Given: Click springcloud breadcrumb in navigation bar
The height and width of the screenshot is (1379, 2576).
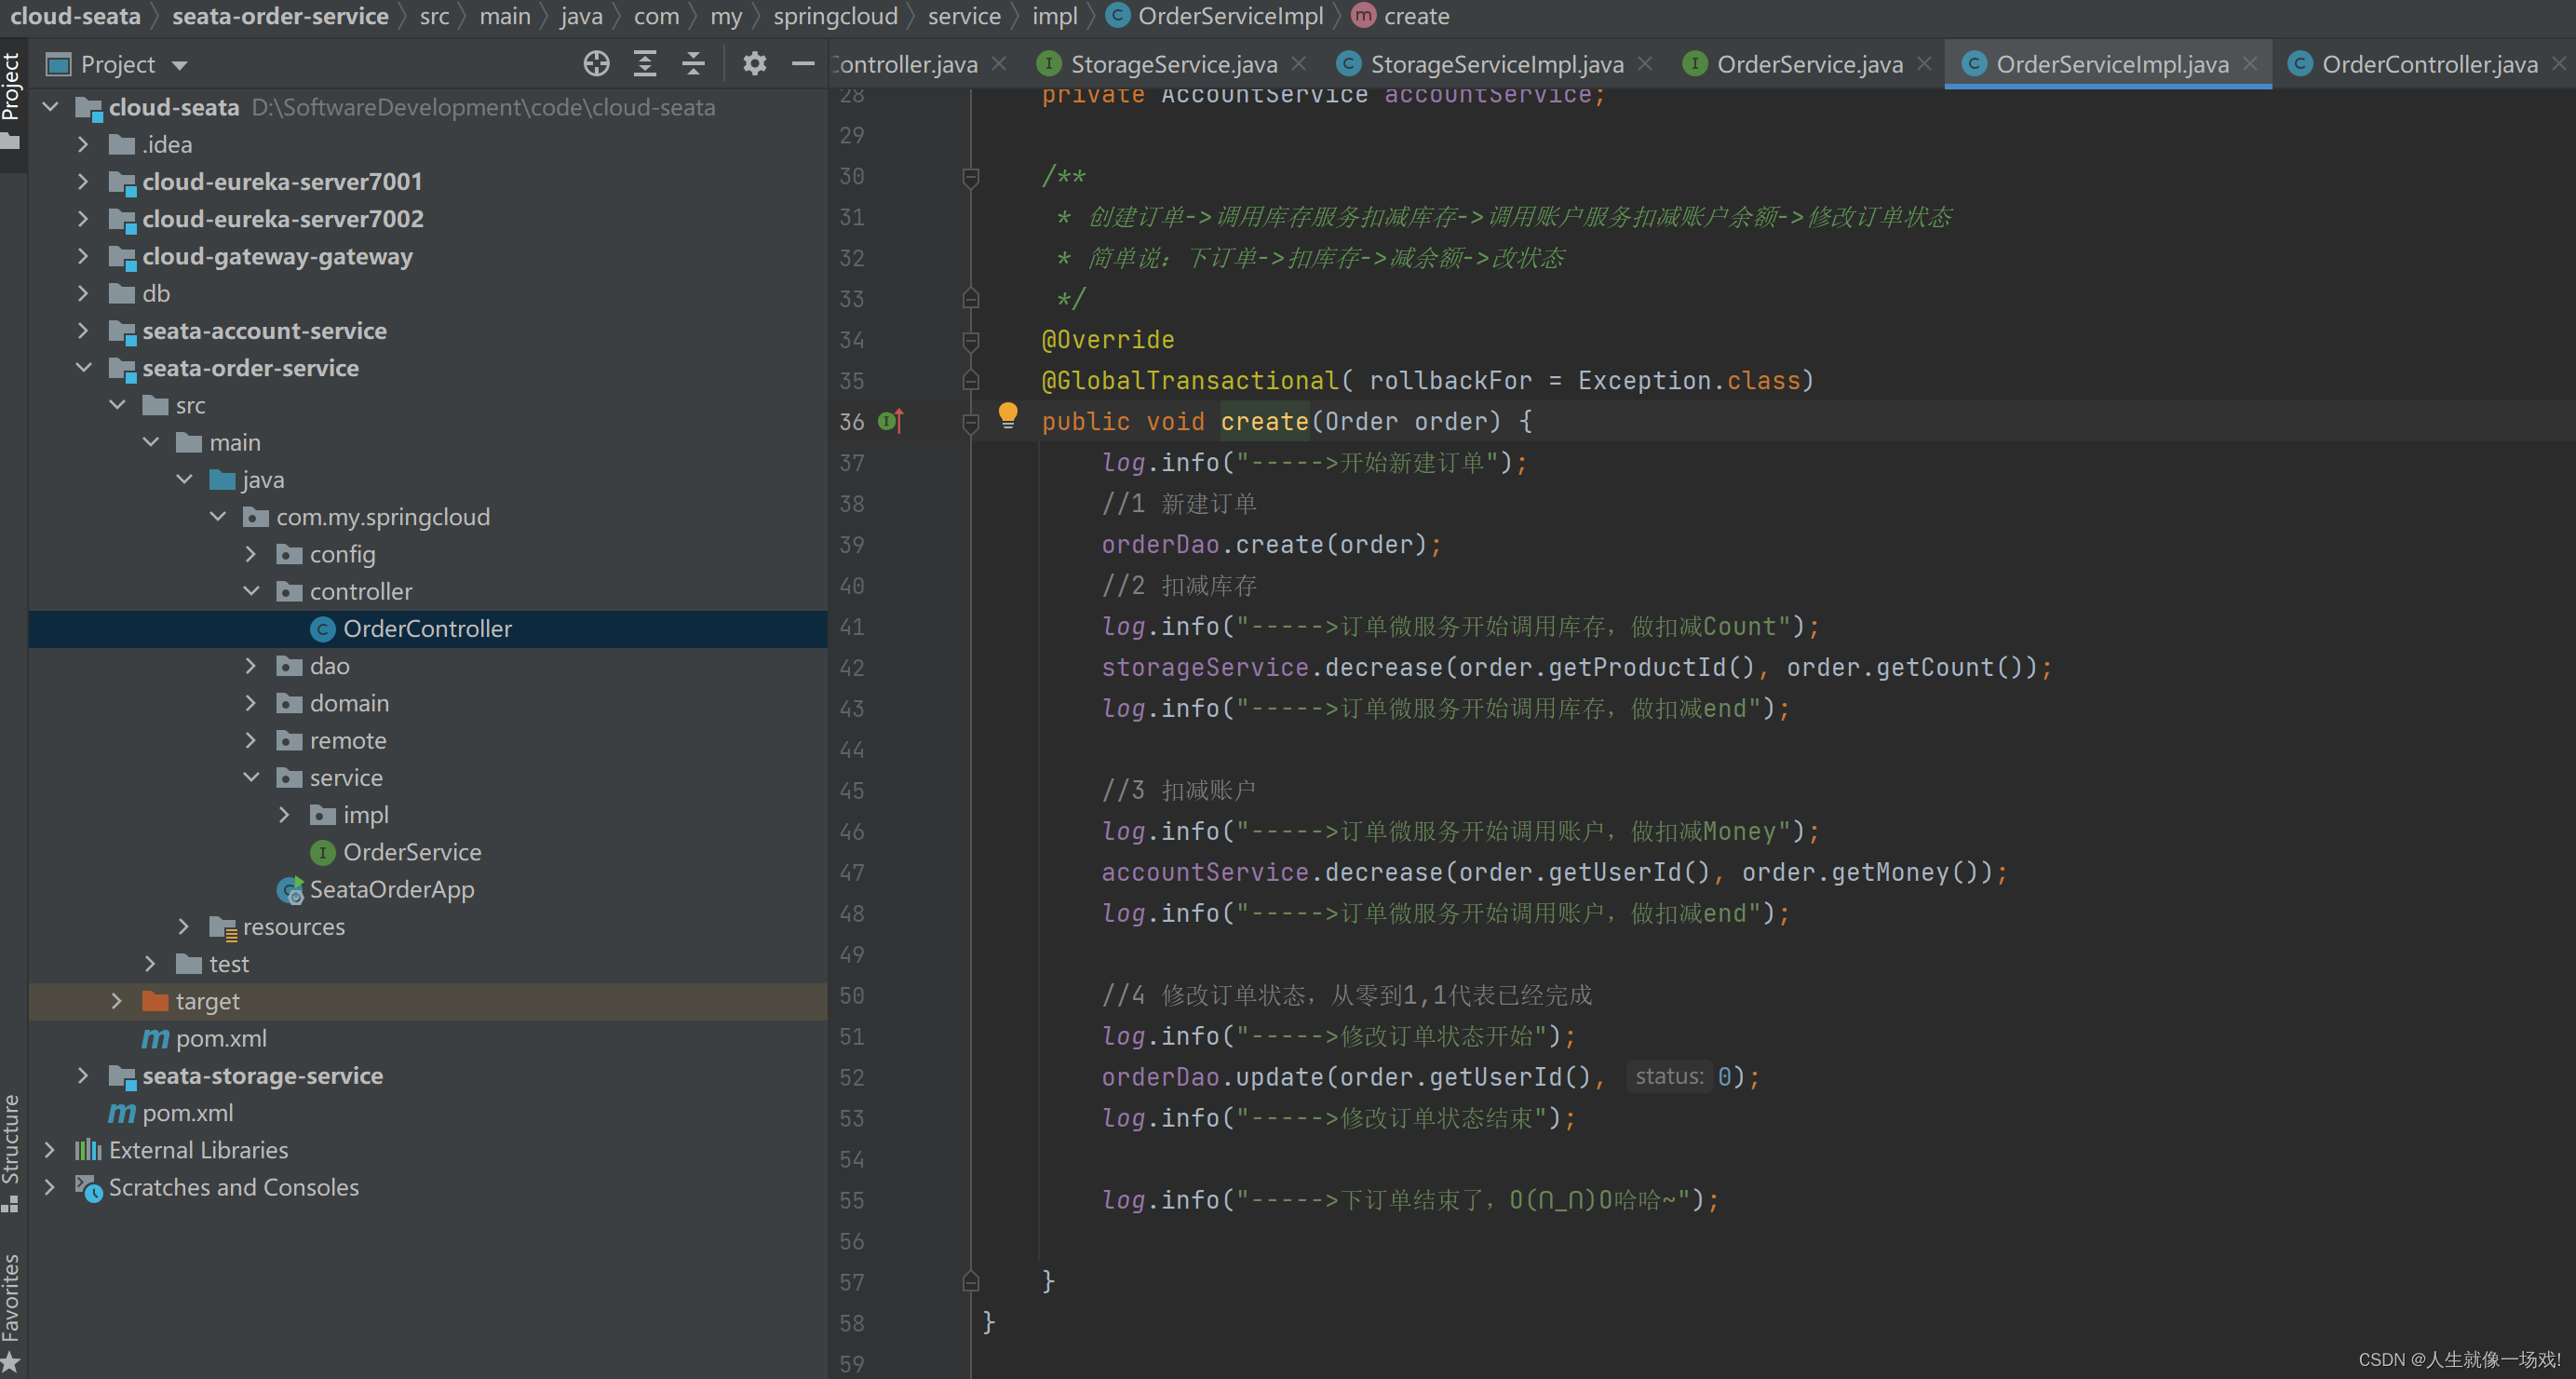Looking at the screenshot, I should [835, 16].
